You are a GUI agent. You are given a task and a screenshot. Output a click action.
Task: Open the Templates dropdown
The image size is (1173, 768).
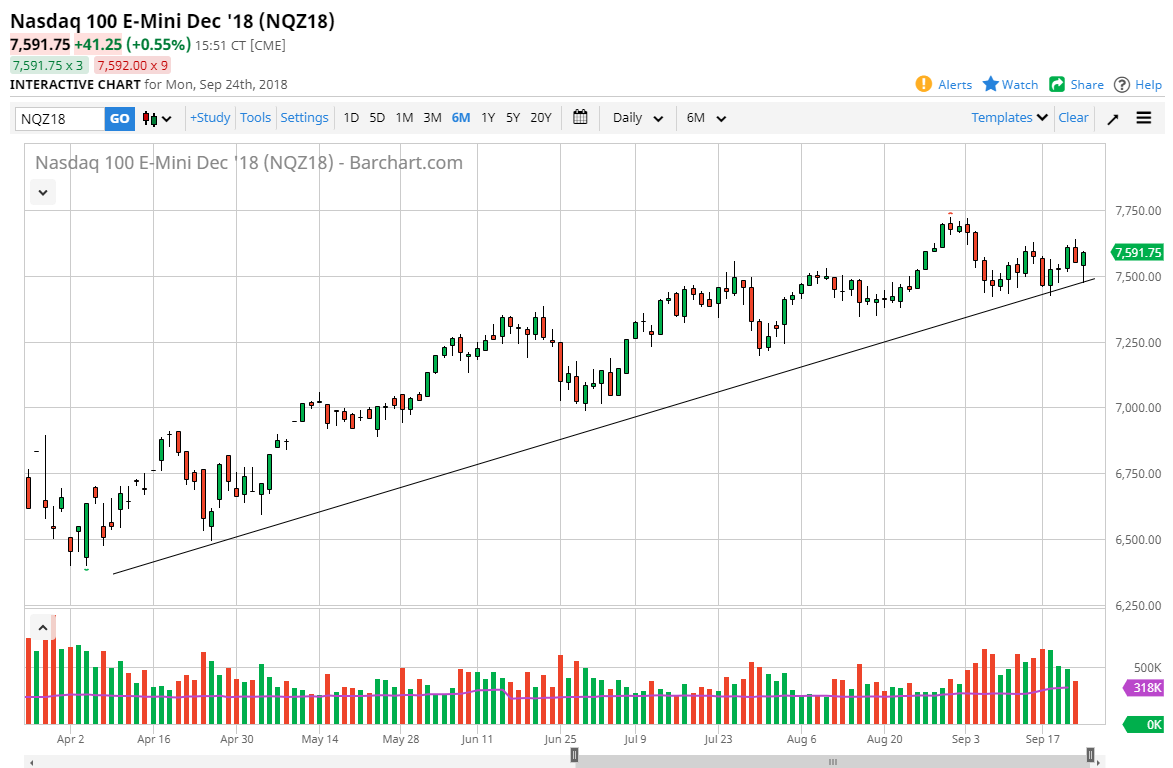pyautogui.click(x=1010, y=118)
